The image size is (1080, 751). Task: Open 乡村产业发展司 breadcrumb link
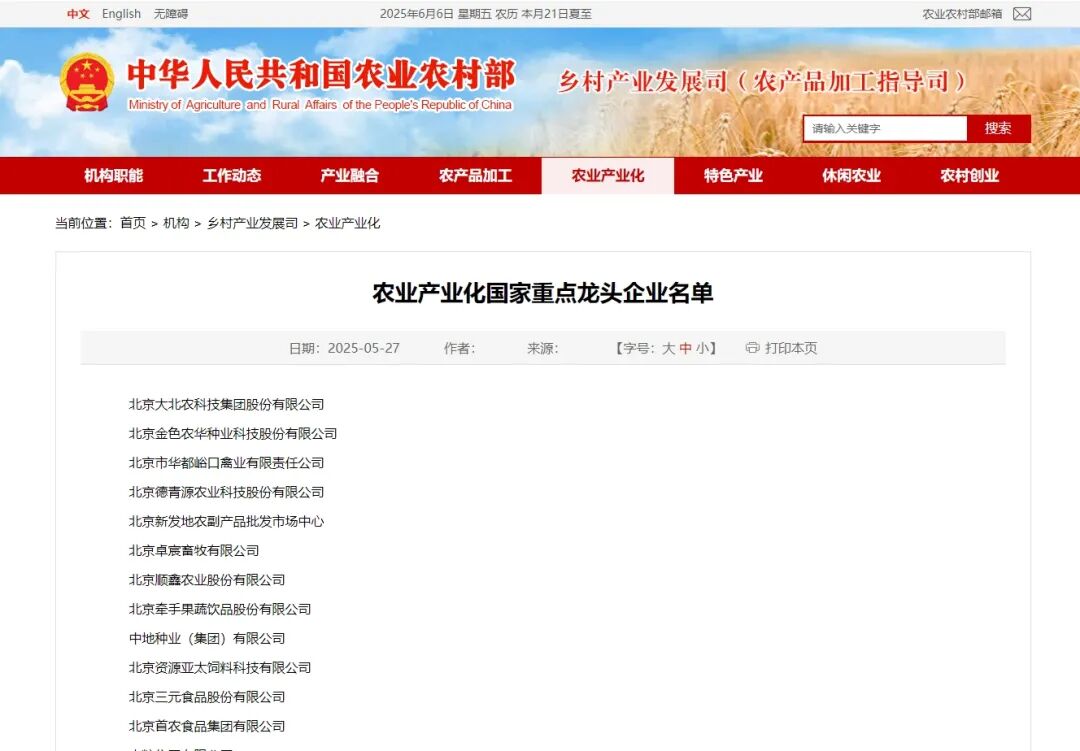[253, 223]
